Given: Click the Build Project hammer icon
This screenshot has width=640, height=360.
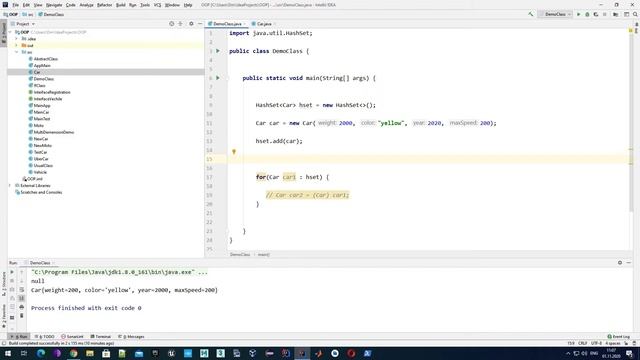Looking at the screenshot, I should (x=530, y=14).
